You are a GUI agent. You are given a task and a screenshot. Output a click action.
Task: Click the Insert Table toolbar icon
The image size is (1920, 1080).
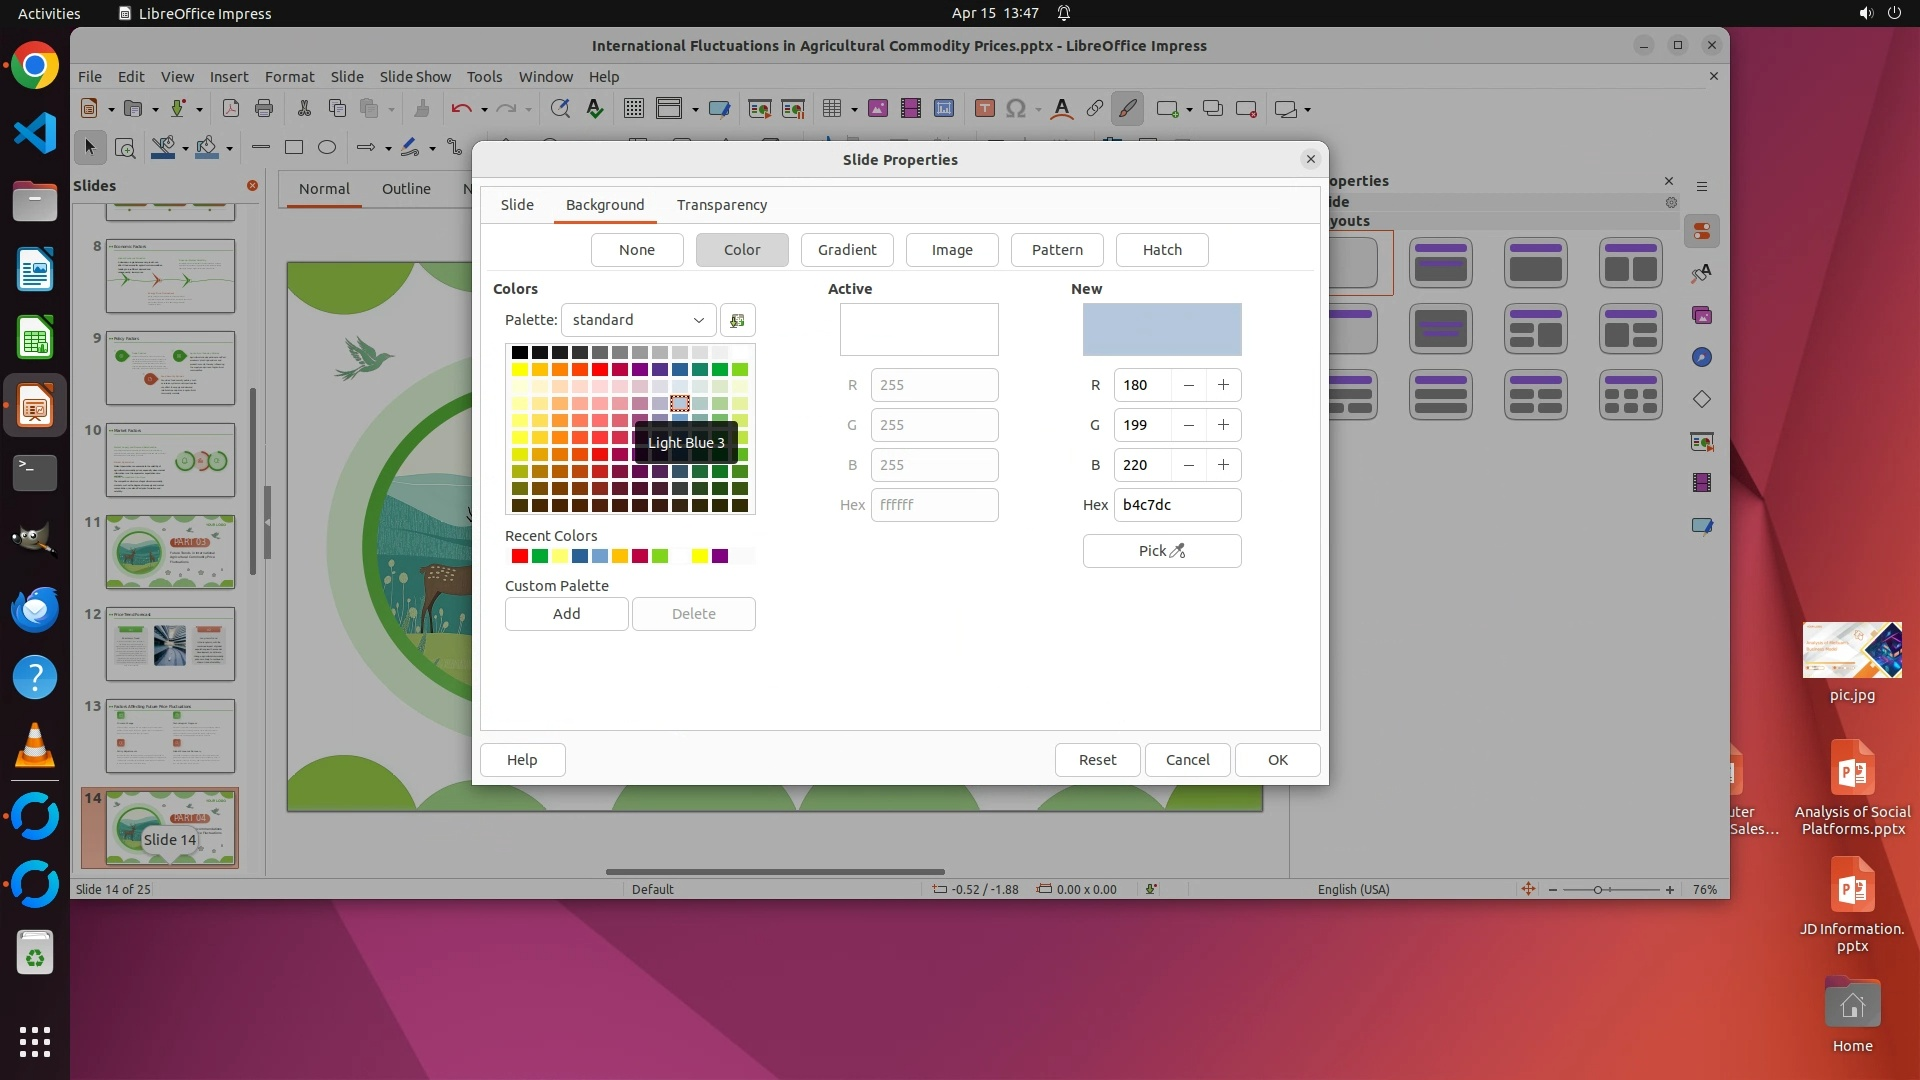coord(831,109)
